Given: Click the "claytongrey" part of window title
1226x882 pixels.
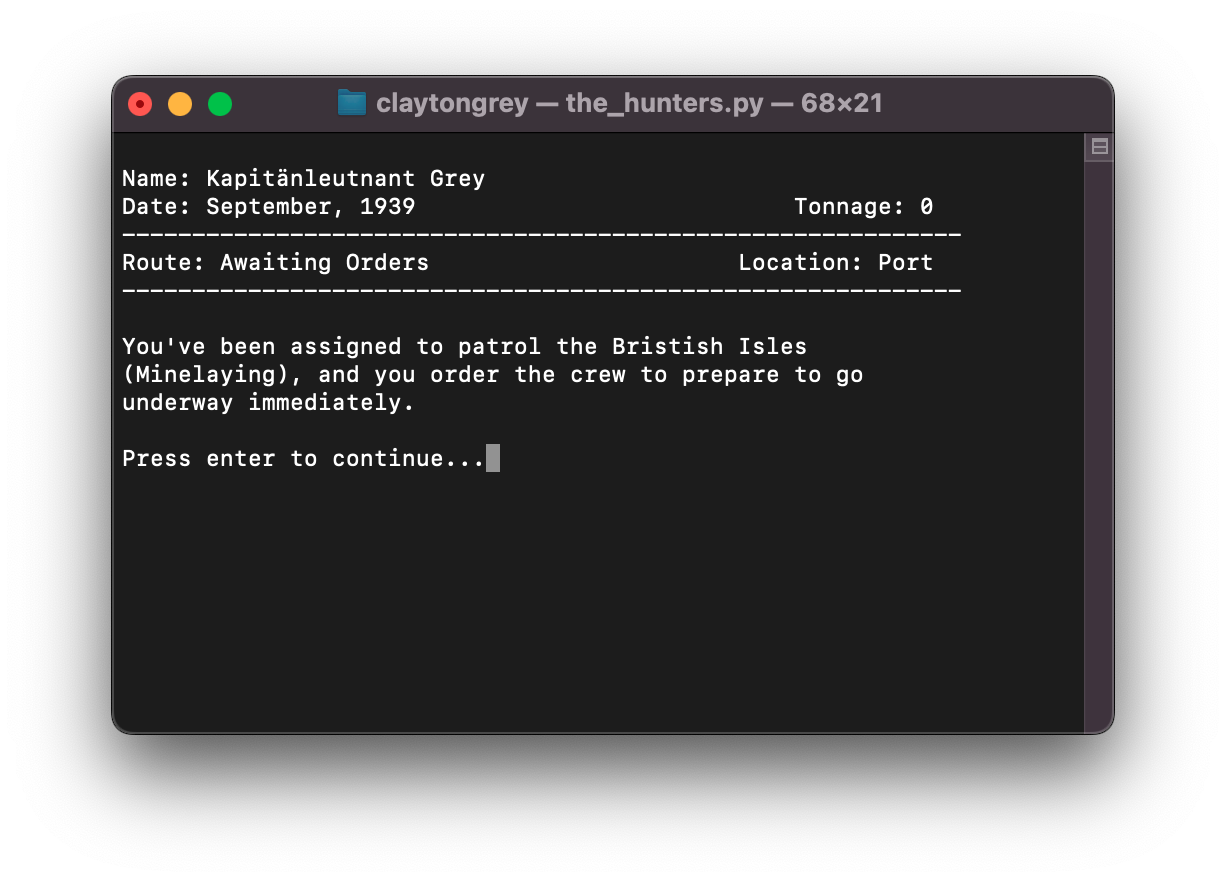Looking at the screenshot, I should coord(452,103).
